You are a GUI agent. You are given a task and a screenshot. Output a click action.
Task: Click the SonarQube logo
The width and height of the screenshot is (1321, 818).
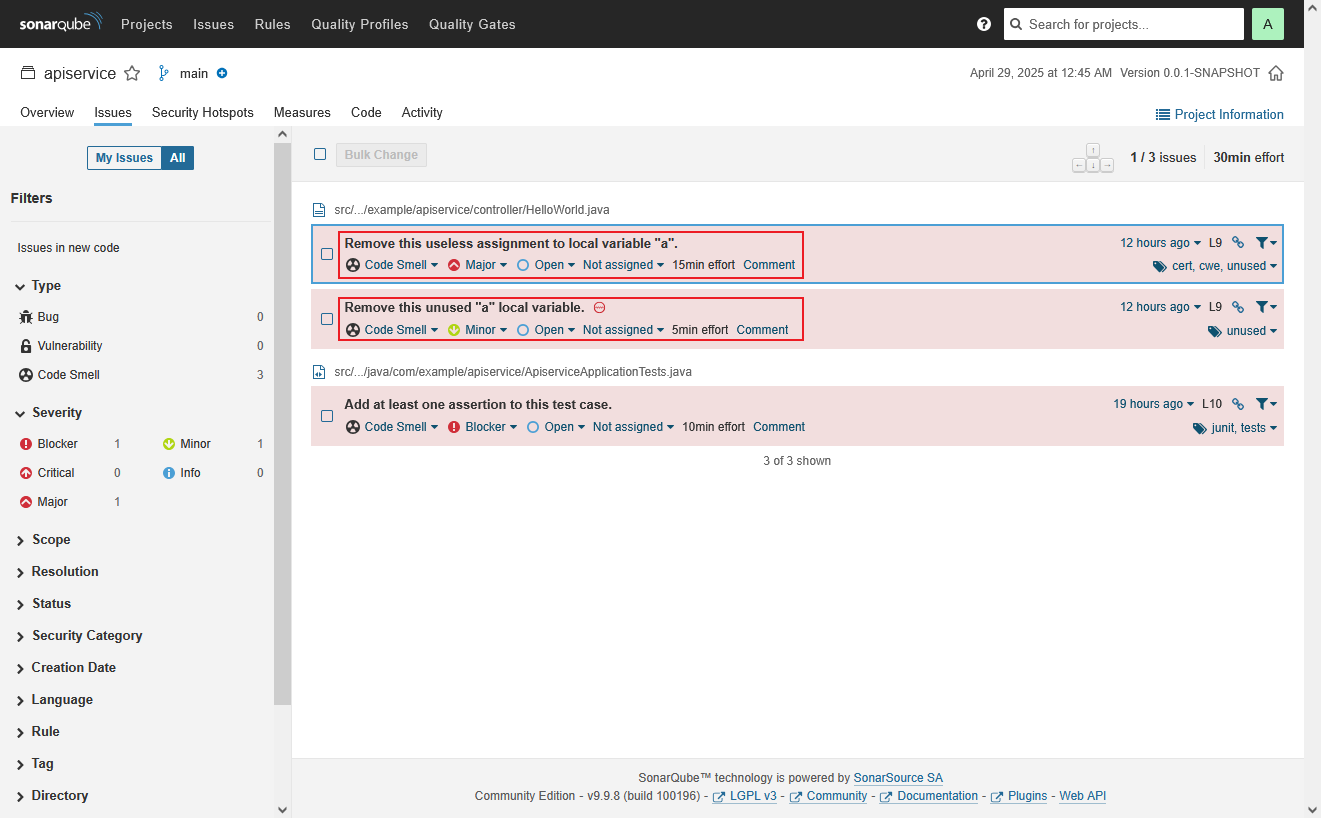click(60, 24)
